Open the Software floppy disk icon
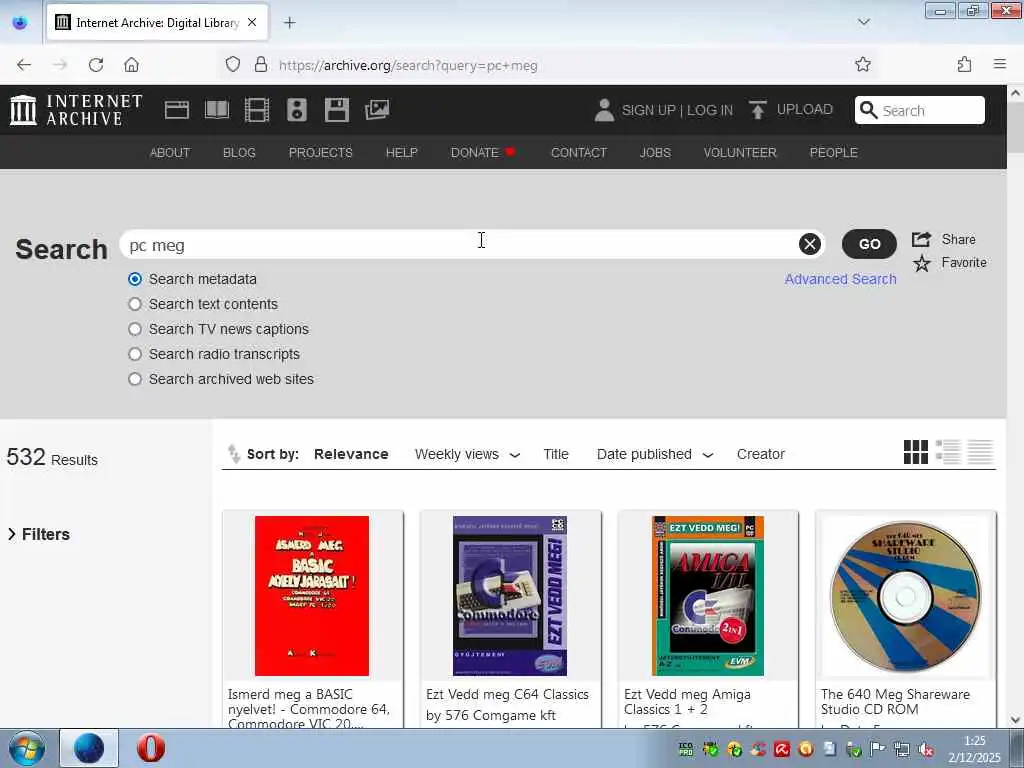This screenshot has height=768, width=1024. click(337, 110)
